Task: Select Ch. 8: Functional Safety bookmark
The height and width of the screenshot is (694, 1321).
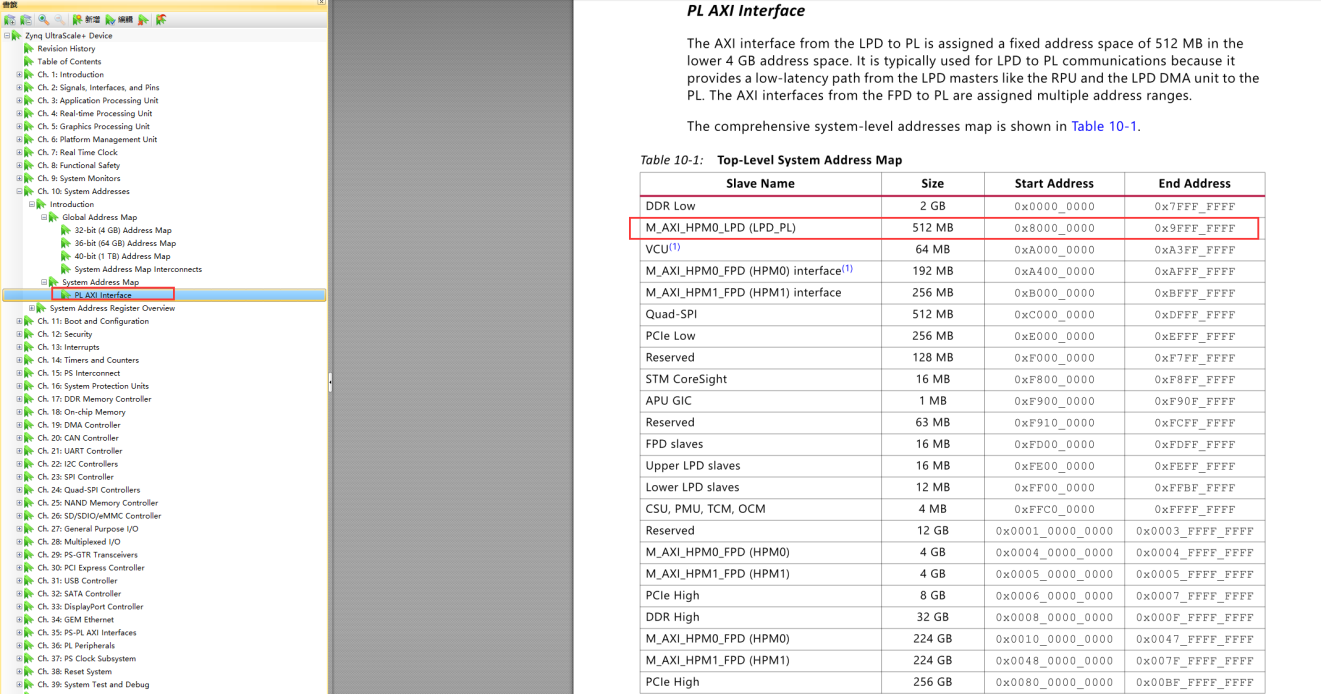Action: tap(79, 165)
